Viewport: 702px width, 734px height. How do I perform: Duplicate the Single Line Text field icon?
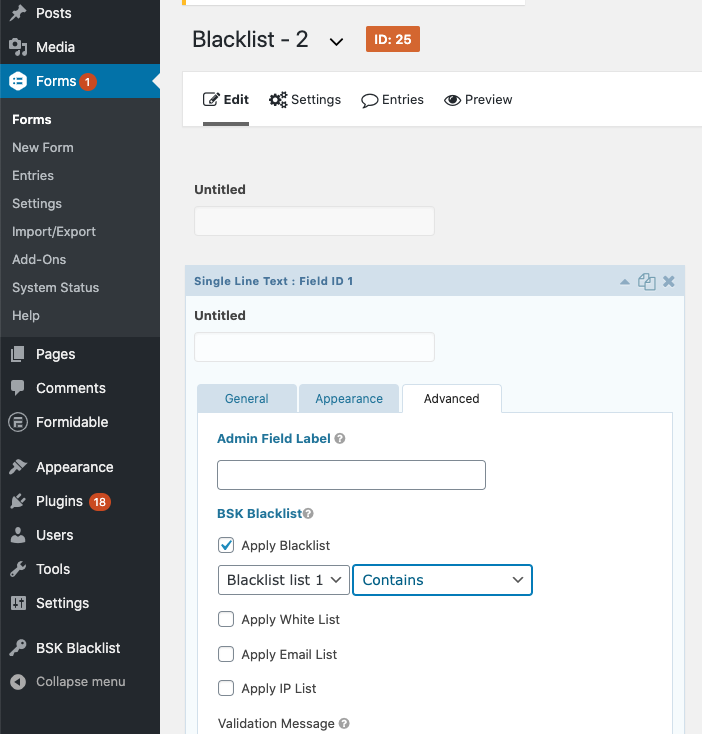(646, 281)
